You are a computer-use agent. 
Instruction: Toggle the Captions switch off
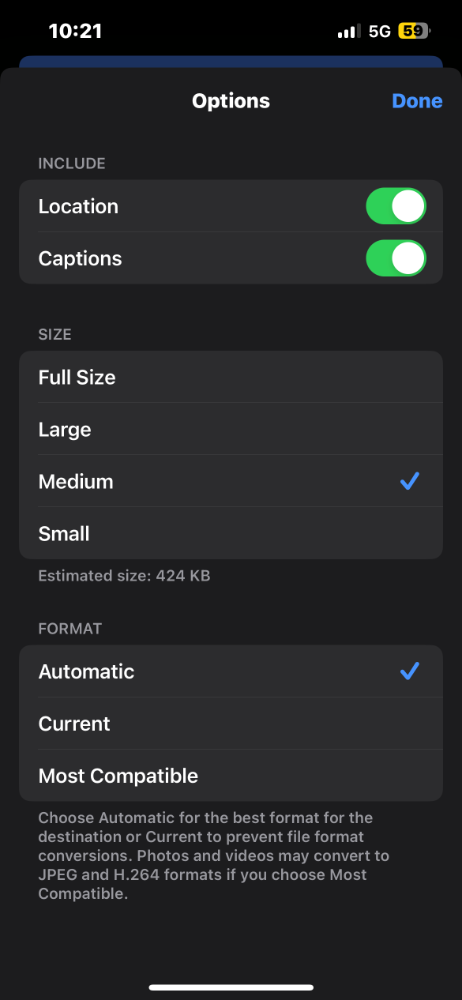click(396, 258)
